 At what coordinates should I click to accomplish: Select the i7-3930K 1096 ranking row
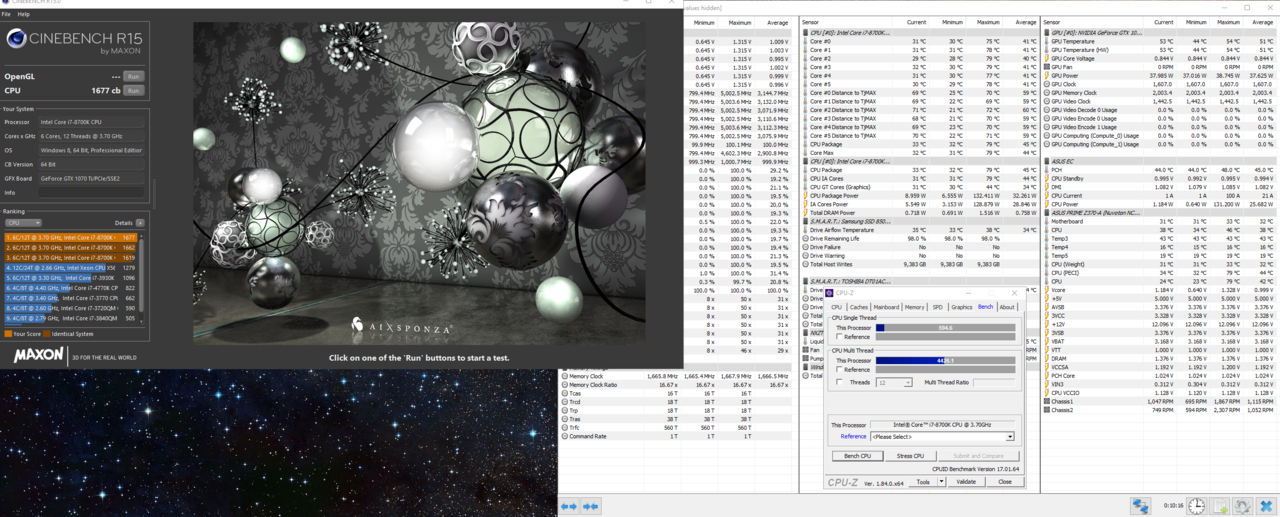[x=71, y=278]
